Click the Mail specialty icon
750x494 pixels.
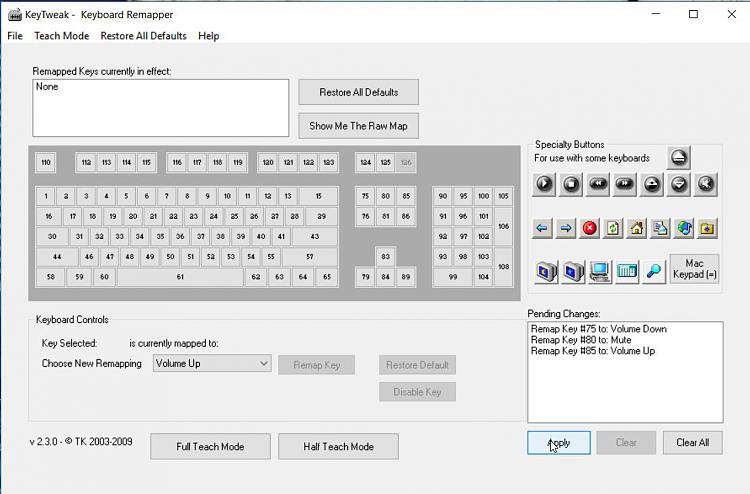point(660,228)
